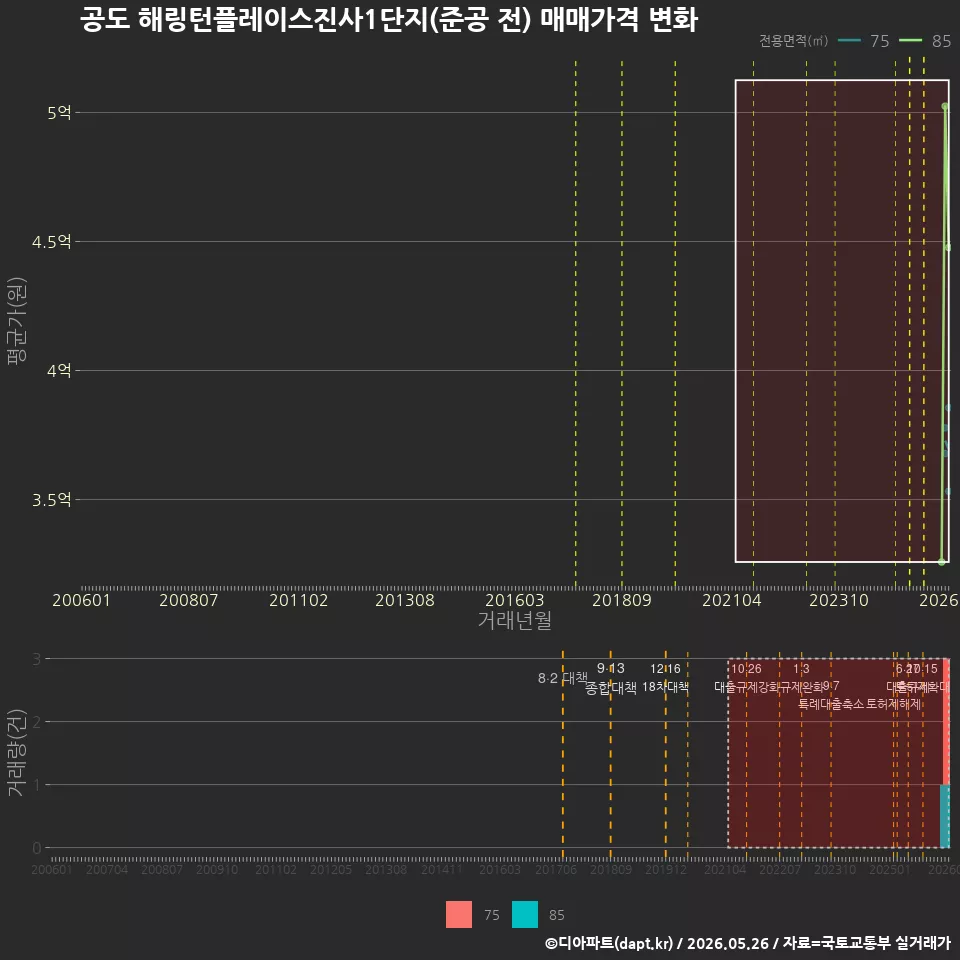Screen dimensions: 960x960
Task: Click the 200704 tick label in volume chart
Action: pyautogui.click(x=107, y=869)
